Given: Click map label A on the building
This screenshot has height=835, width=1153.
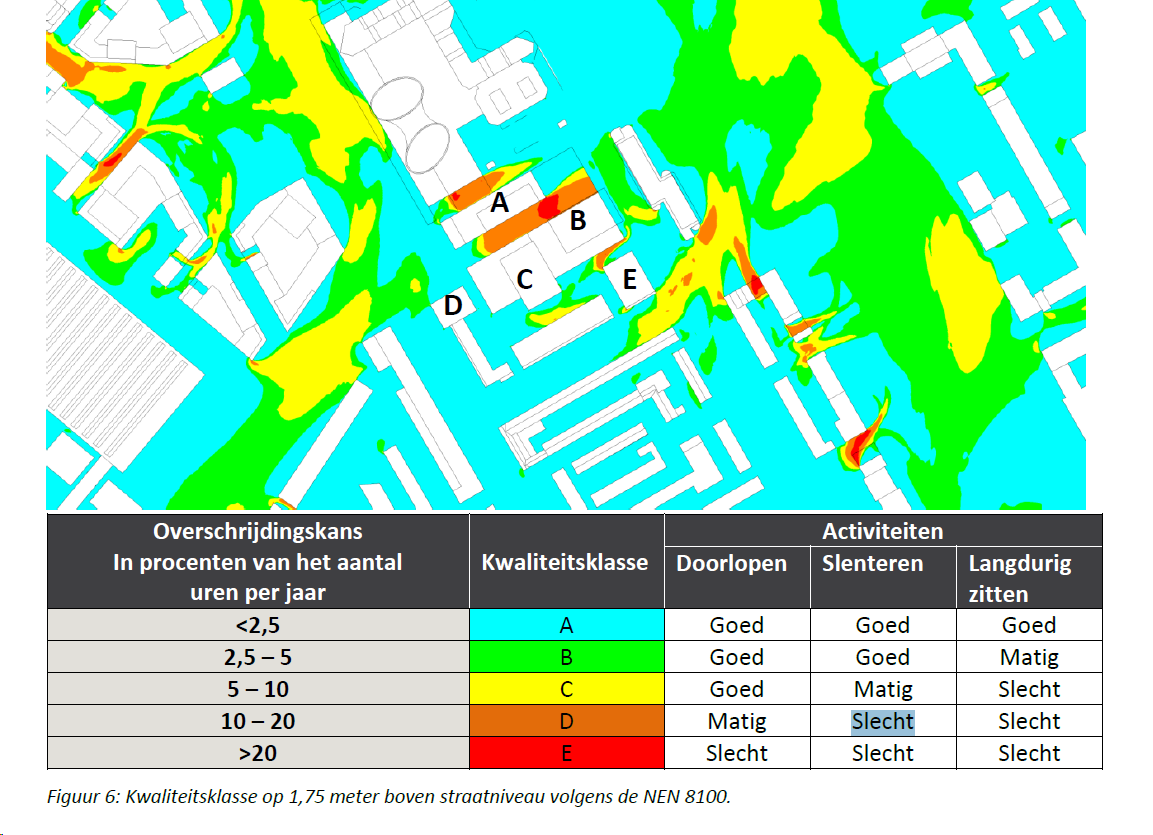Looking at the screenshot, I should point(499,202).
